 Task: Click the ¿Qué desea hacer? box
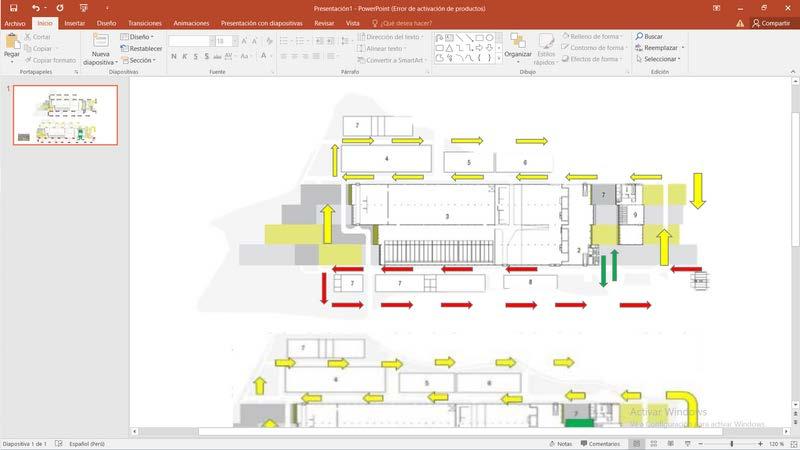point(402,23)
